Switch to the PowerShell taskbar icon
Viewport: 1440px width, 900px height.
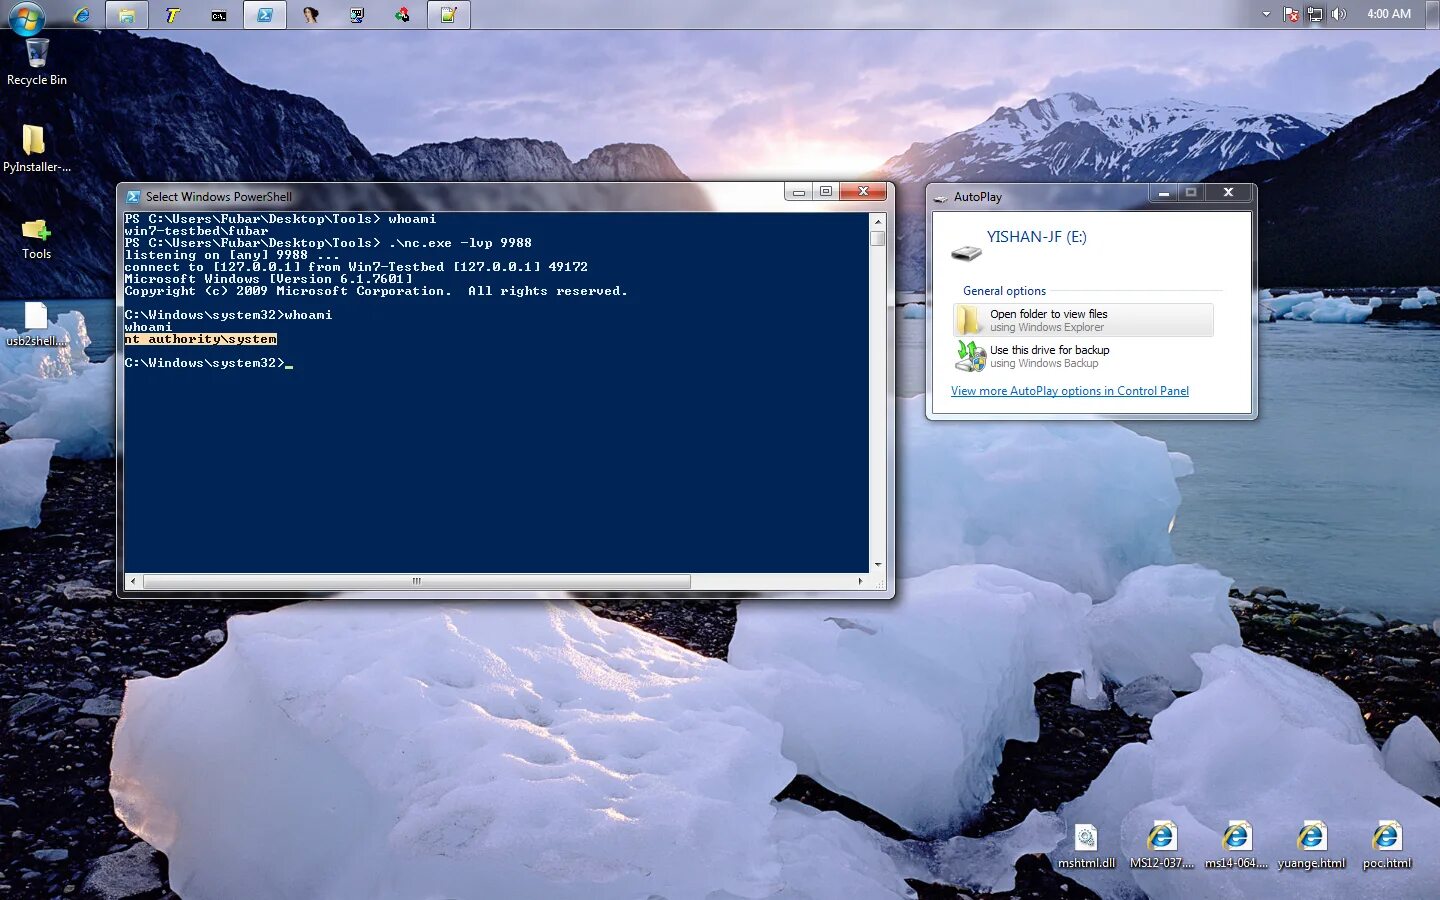click(x=265, y=15)
